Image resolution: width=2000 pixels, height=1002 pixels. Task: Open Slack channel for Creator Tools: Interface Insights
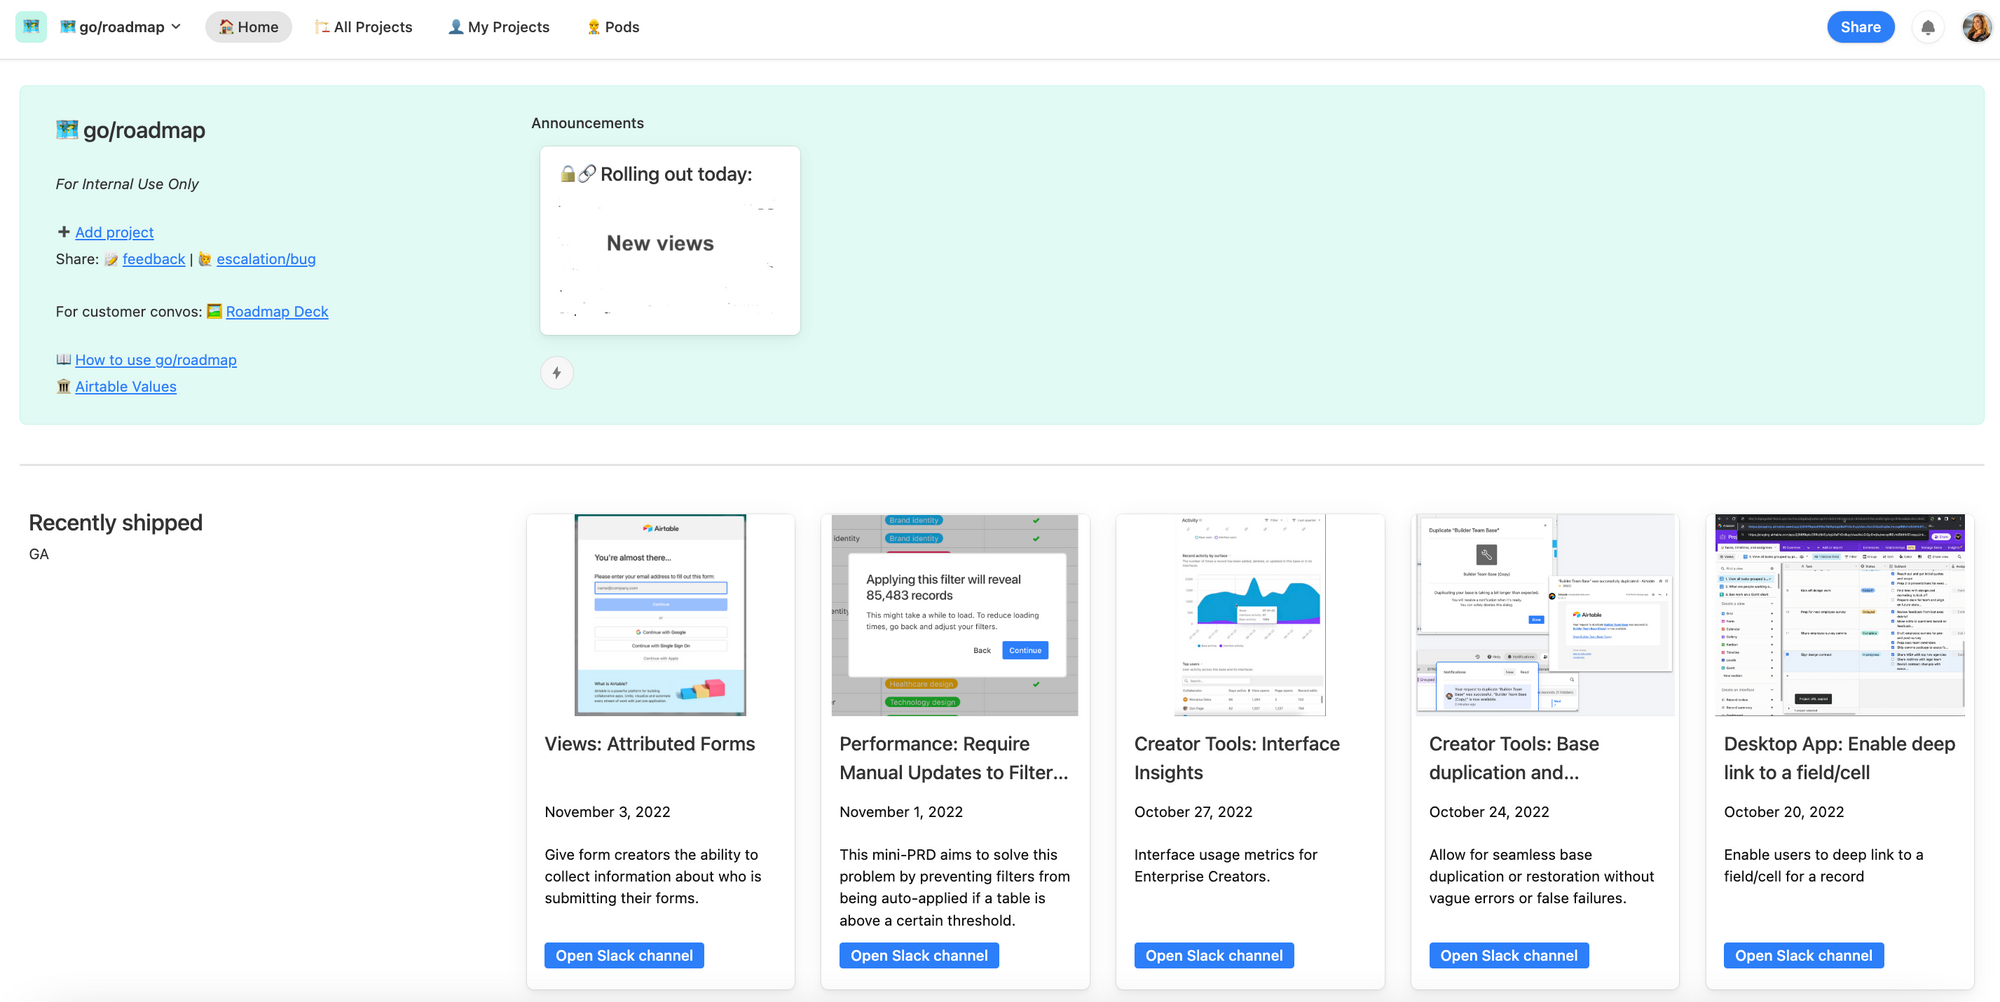[1214, 956]
